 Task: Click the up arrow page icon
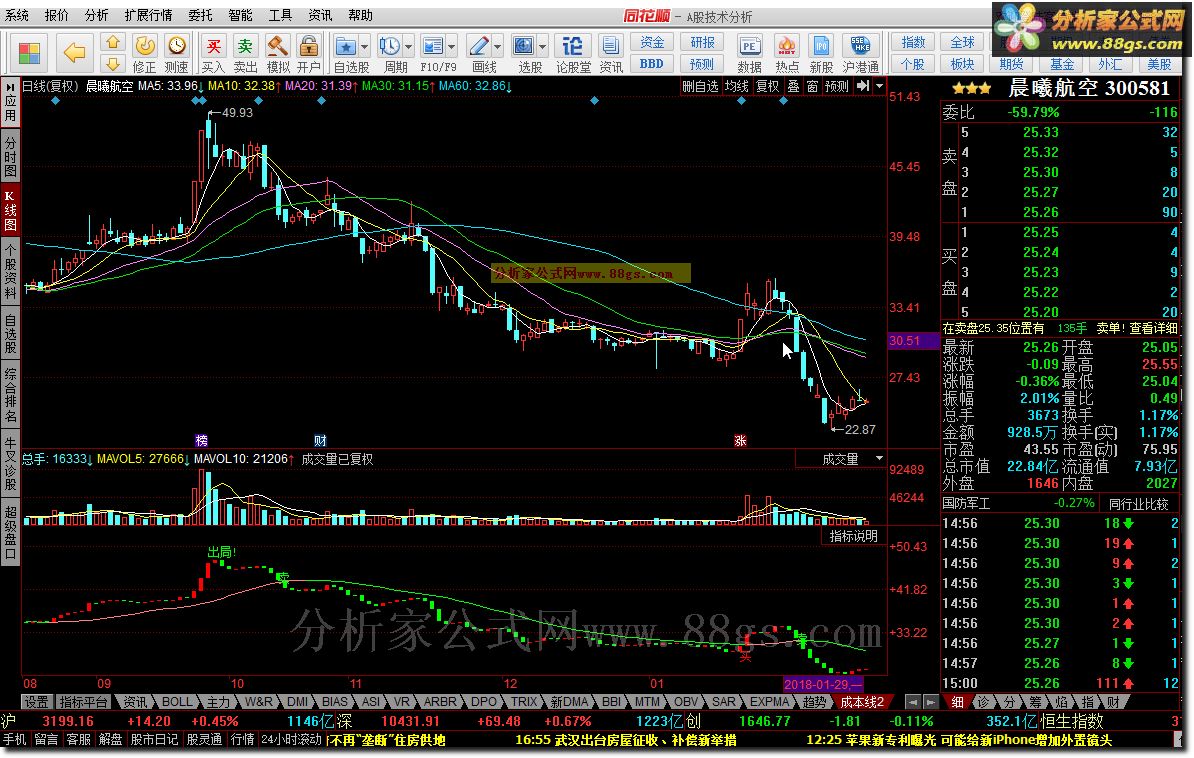(113, 43)
